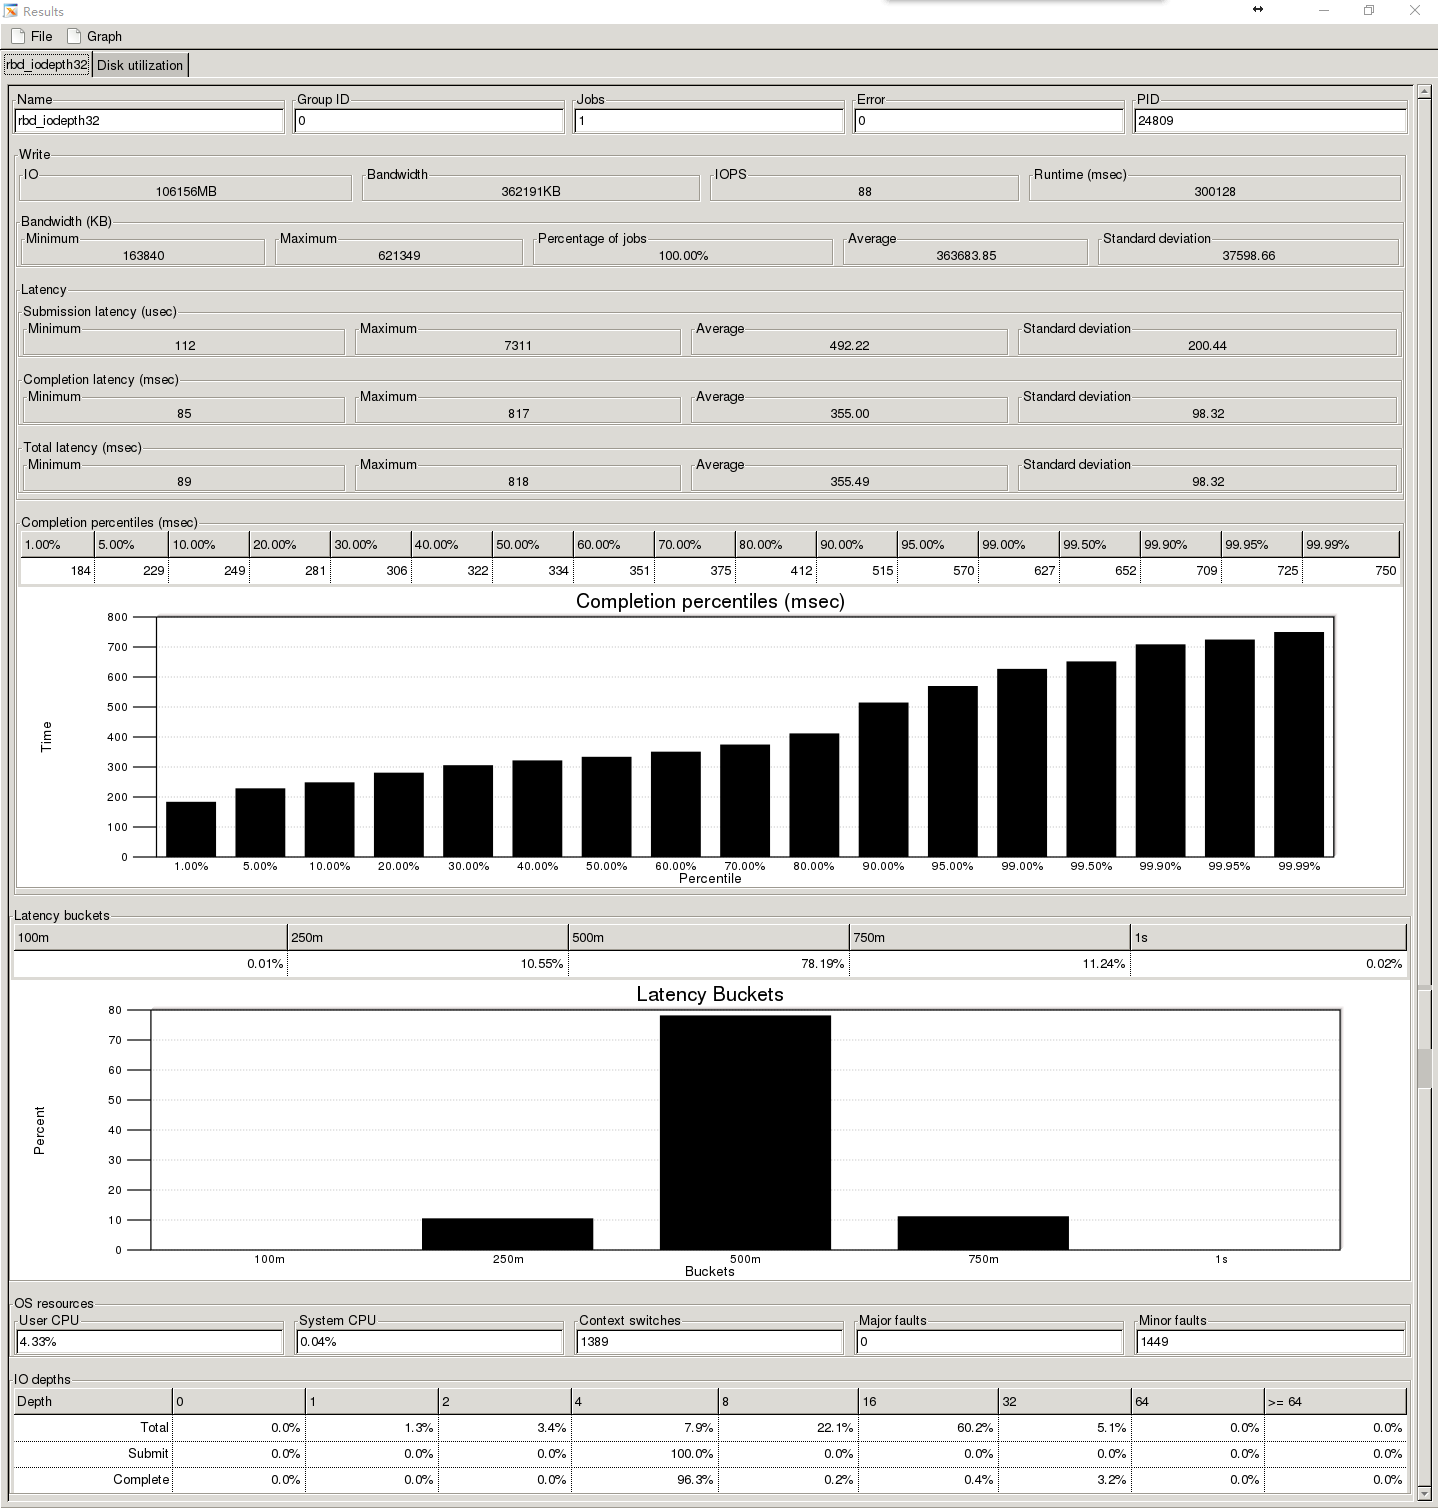Viewport: 1438px width, 1508px height.
Task: Select Bandwidth Maximum value 621349
Action: click(x=399, y=255)
